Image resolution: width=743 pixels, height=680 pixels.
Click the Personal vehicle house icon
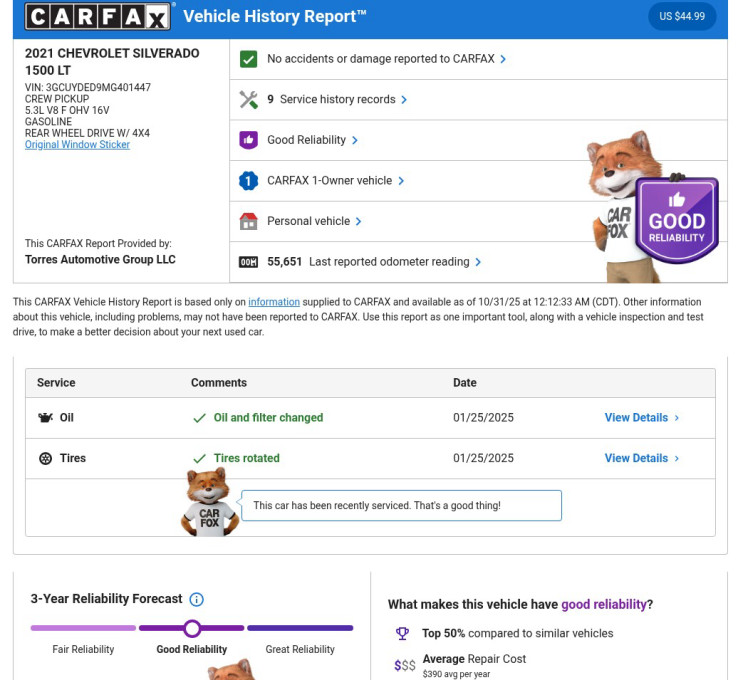(x=249, y=221)
